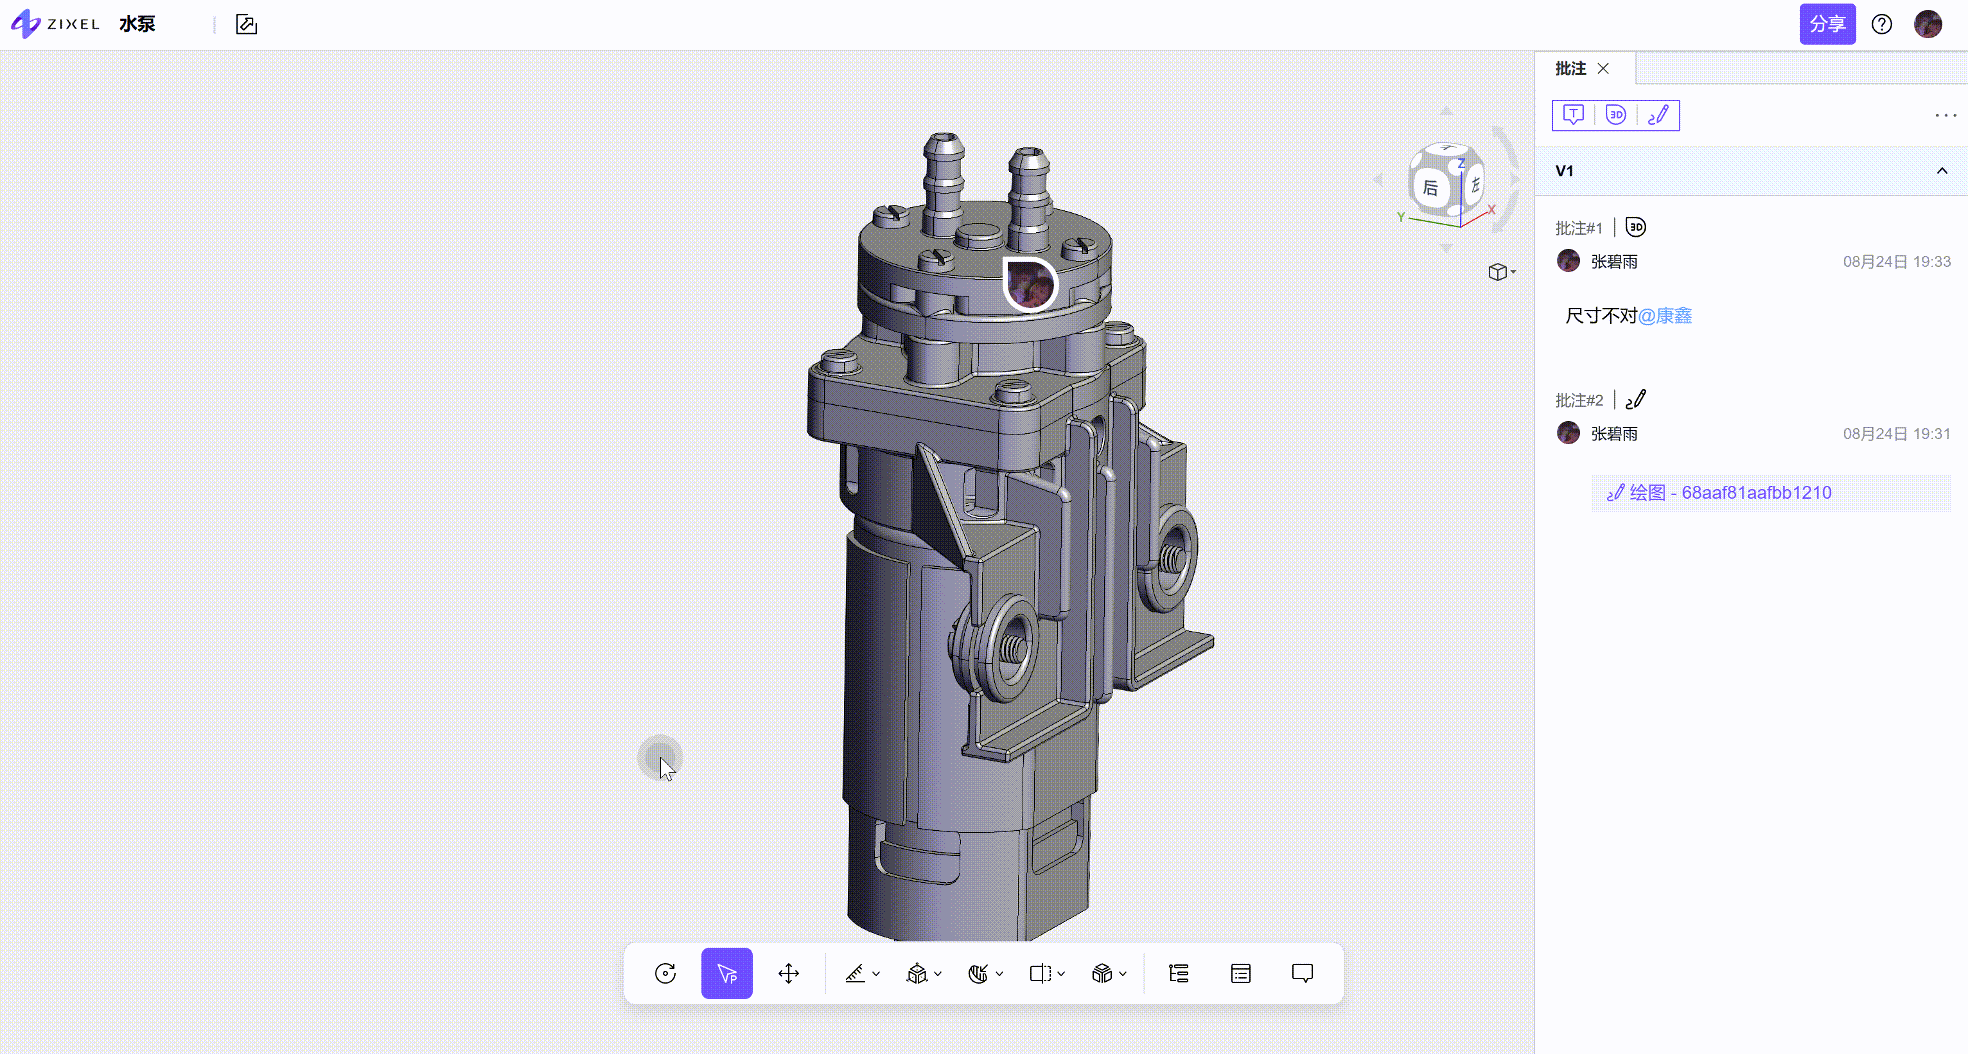Click the view cube down arrow
The height and width of the screenshot is (1054, 1968).
(x=1446, y=248)
